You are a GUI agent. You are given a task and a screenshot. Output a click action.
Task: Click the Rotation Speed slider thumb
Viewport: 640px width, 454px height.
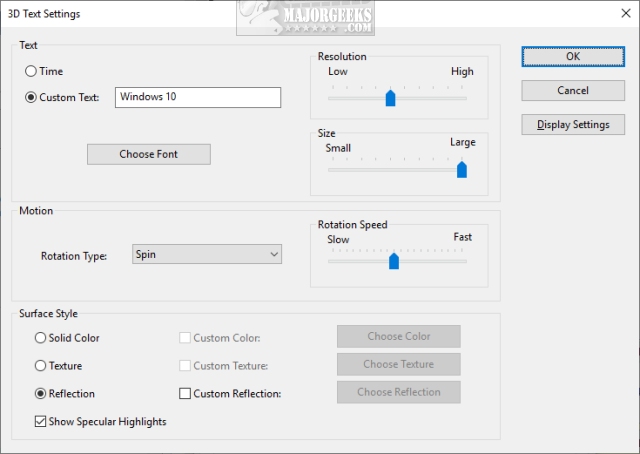(x=394, y=261)
